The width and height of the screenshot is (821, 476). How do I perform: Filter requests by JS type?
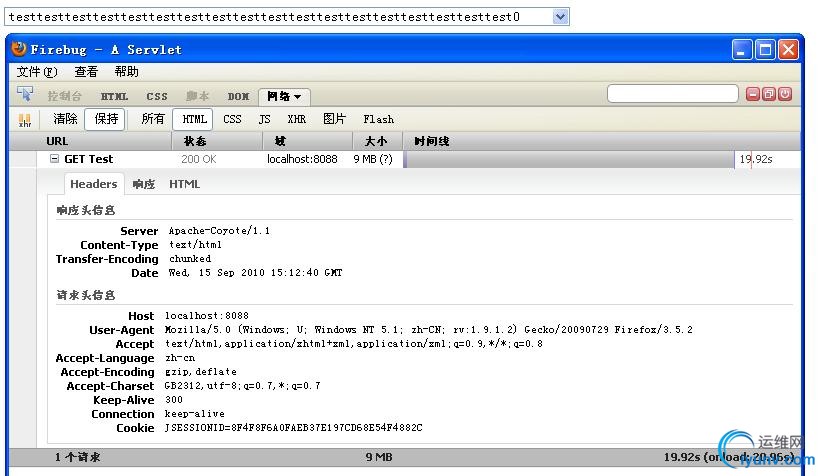(264, 119)
